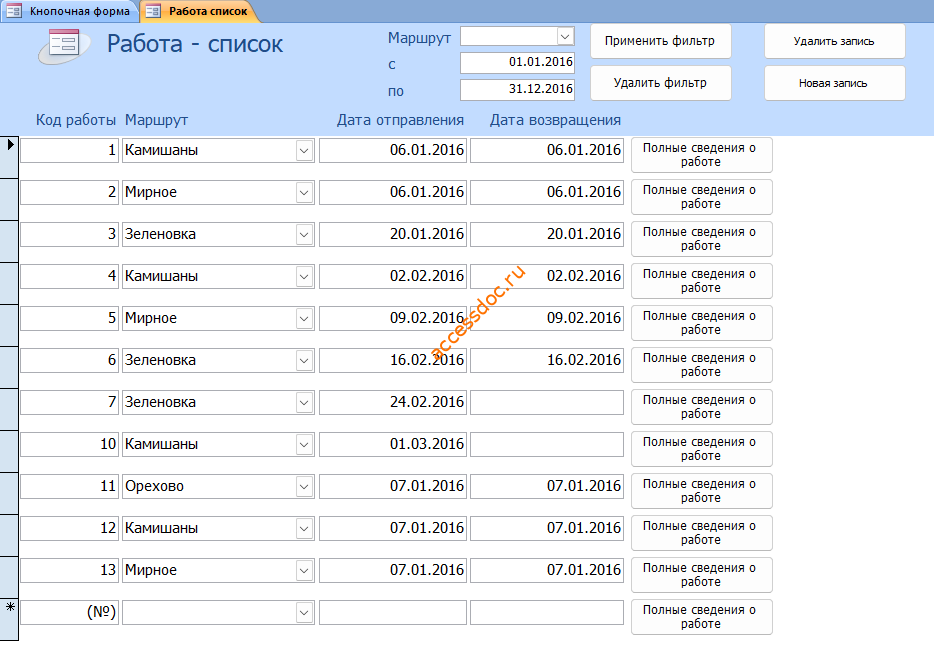Click the Применить фильтр button
The width and height of the screenshot is (934, 664).
pyautogui.click(x=661, y=41)
